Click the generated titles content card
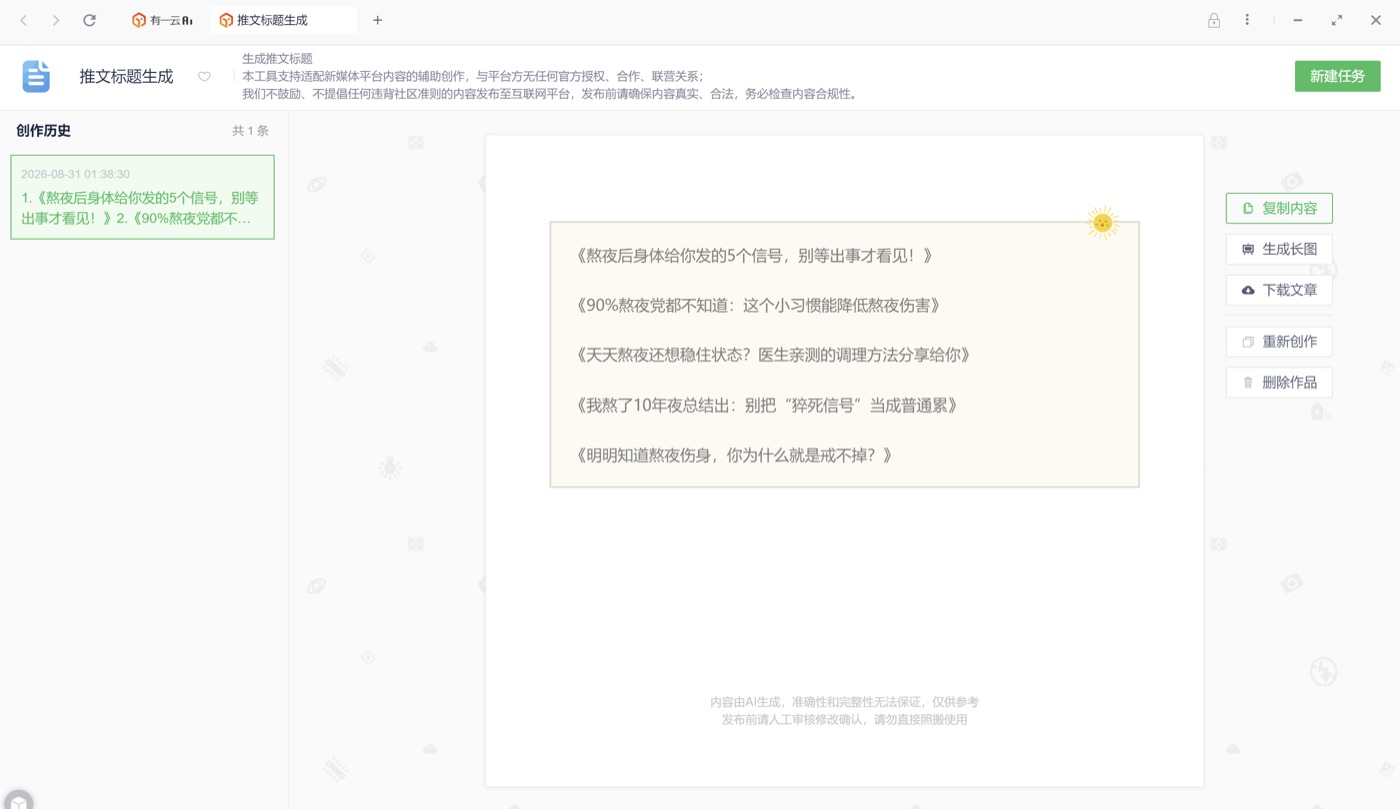 (844, 354)
